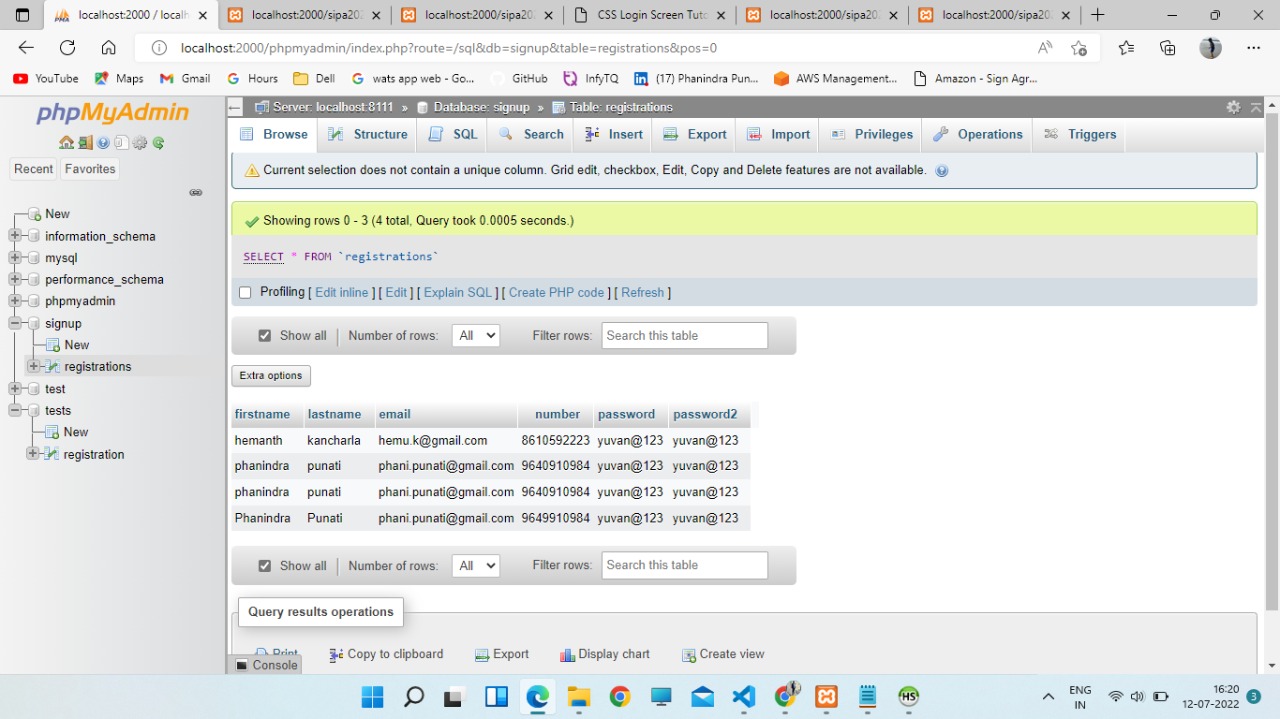This screenshot has height=719, width=1280.
Task: Expand the phpmyadmin database node
Action: tap(15, 301)
